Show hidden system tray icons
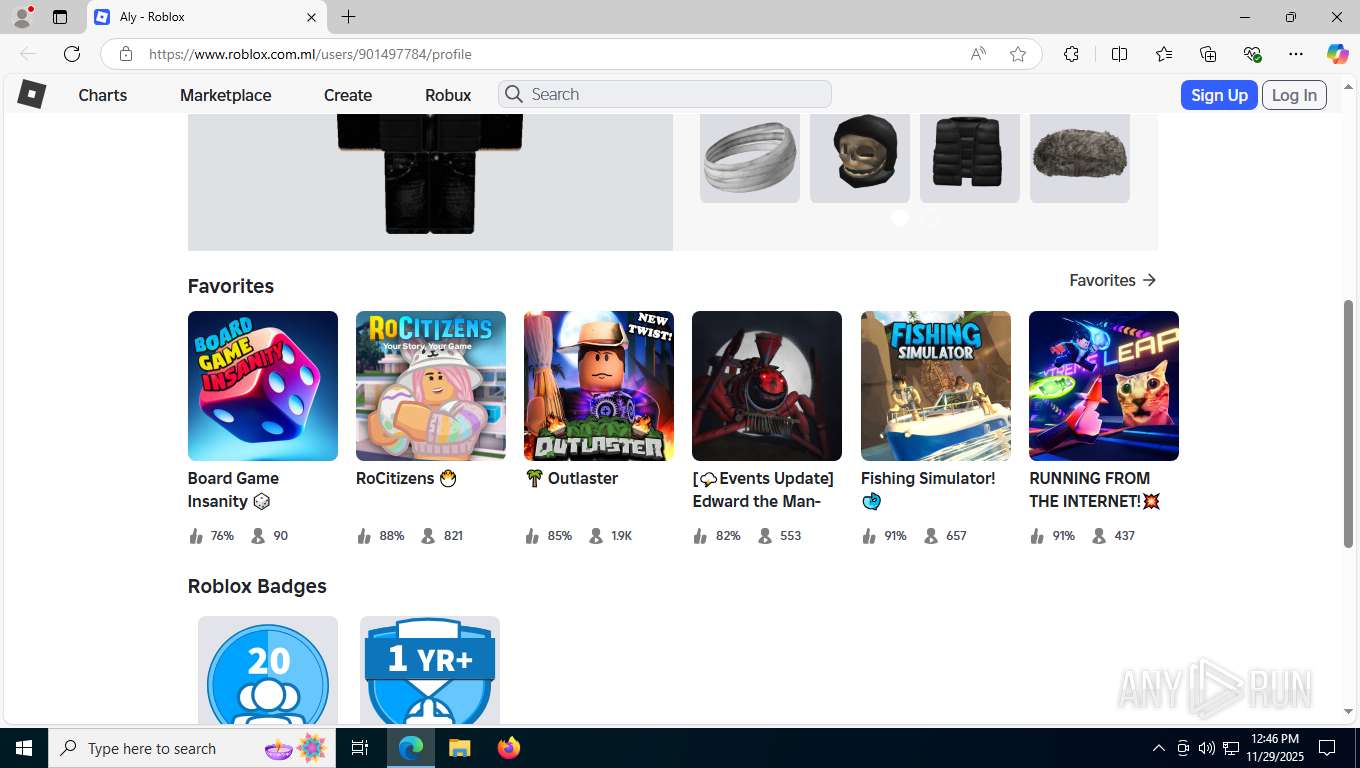The height and width of the screenshot is (768, 1360). click(1159, 748)
